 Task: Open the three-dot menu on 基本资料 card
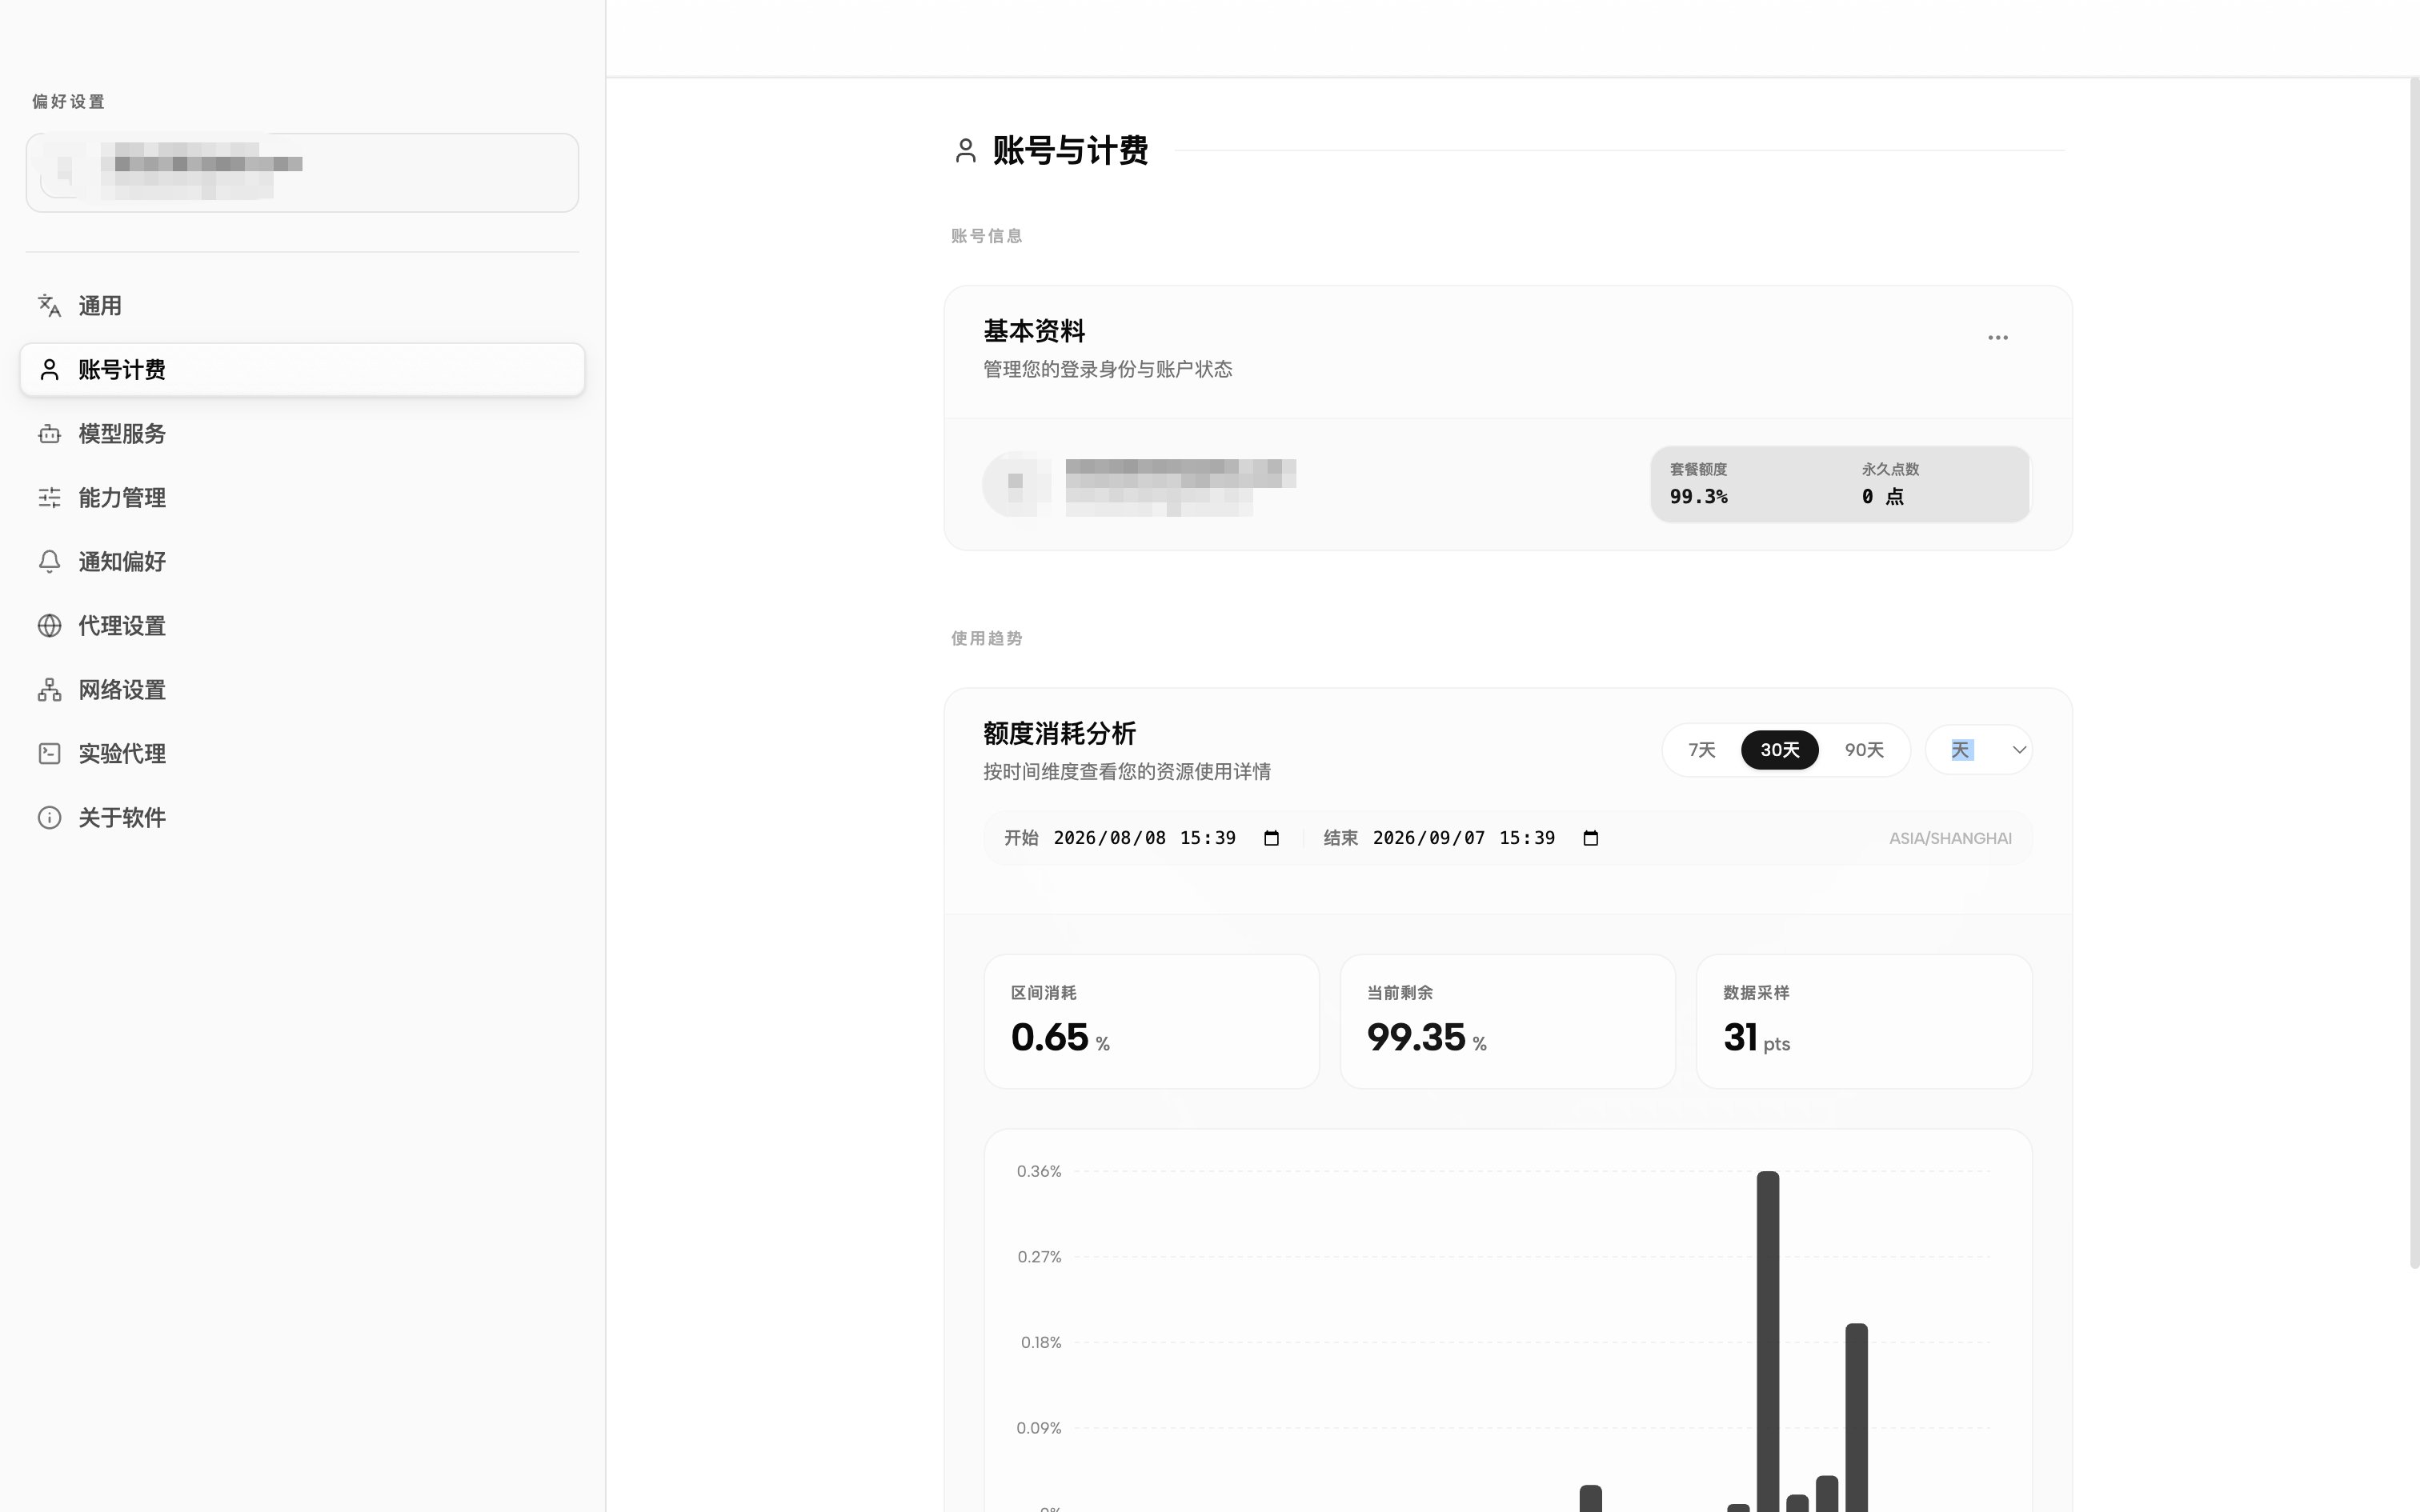[1997, 338]
